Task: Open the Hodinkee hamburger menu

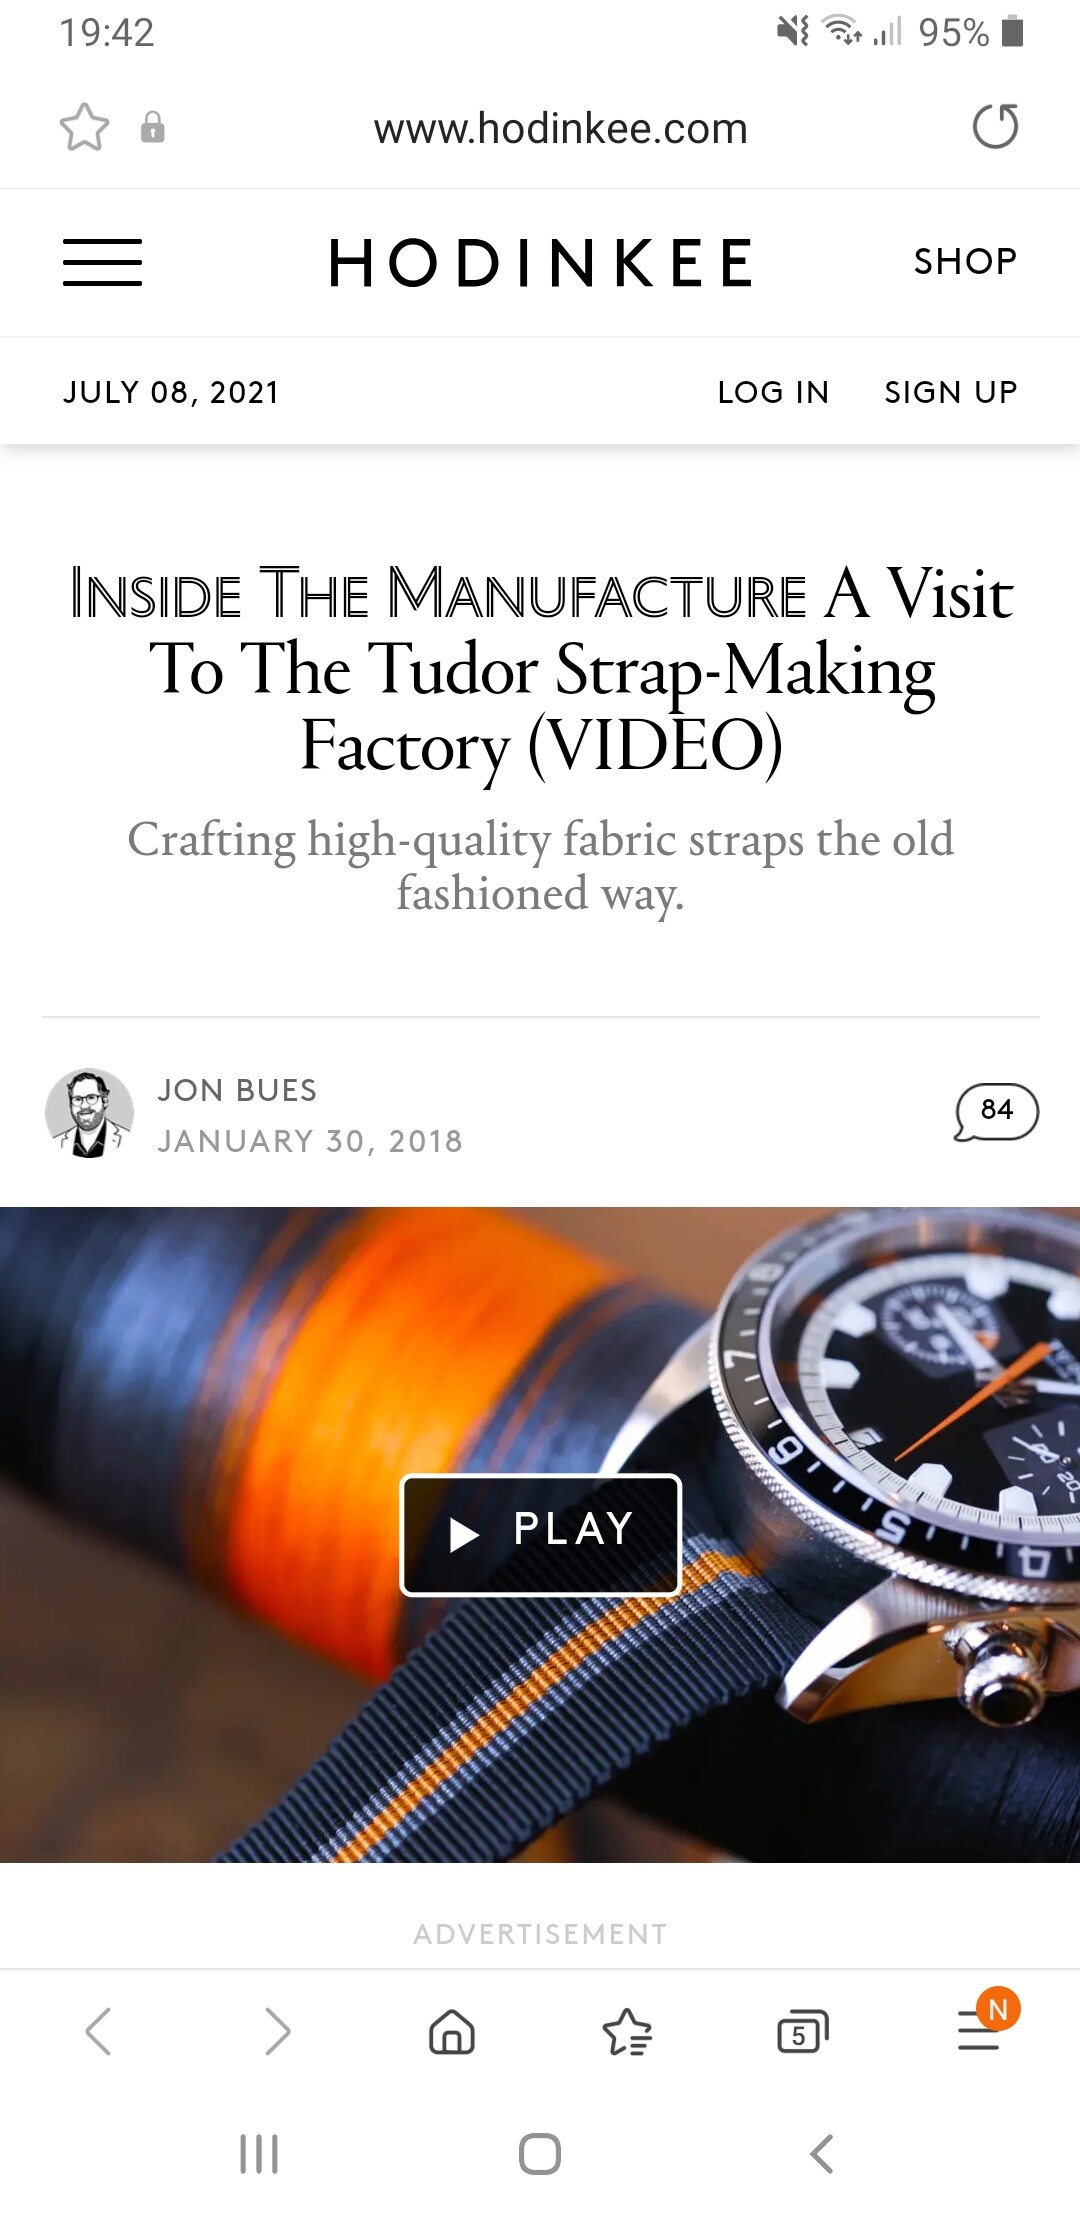Action: pos(102,262)
